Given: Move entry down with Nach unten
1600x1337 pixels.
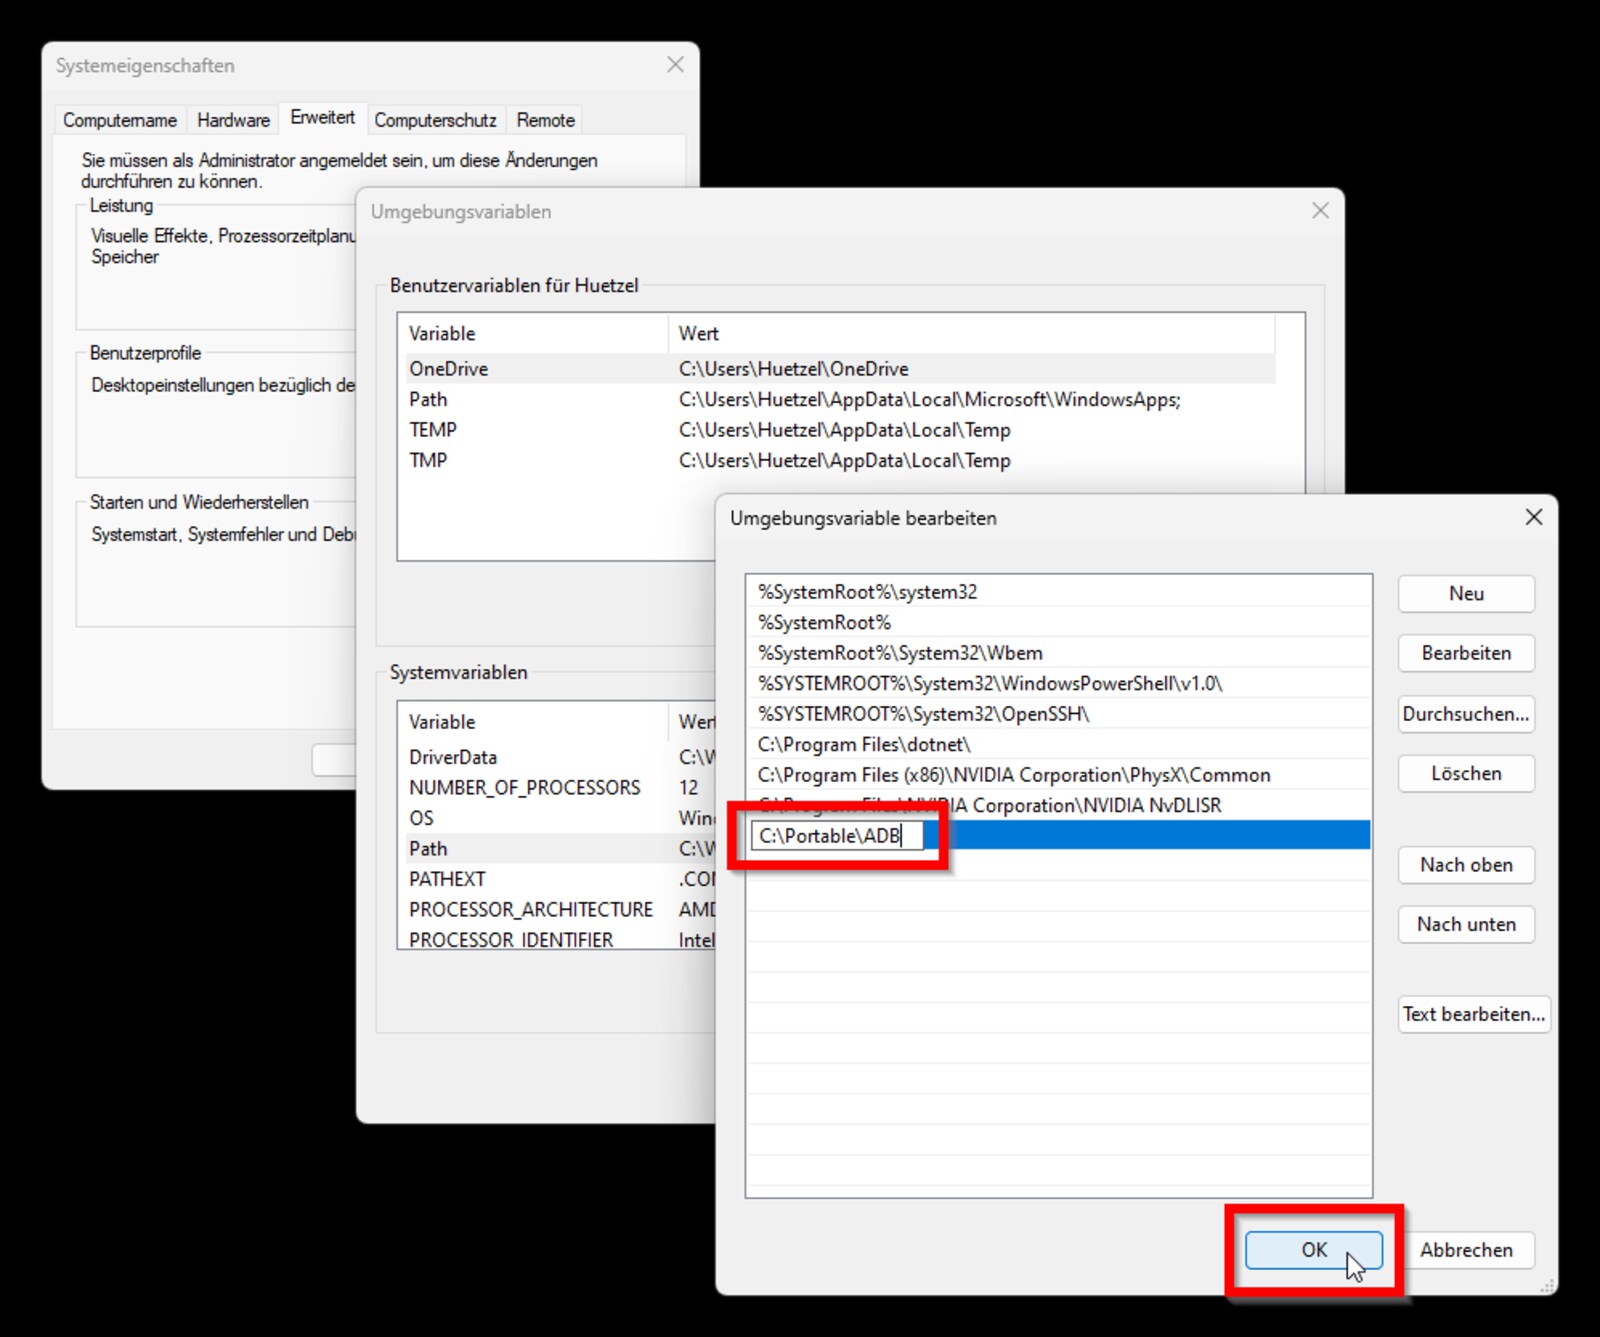Looking at the screenshot, I should click(1465, 924).
